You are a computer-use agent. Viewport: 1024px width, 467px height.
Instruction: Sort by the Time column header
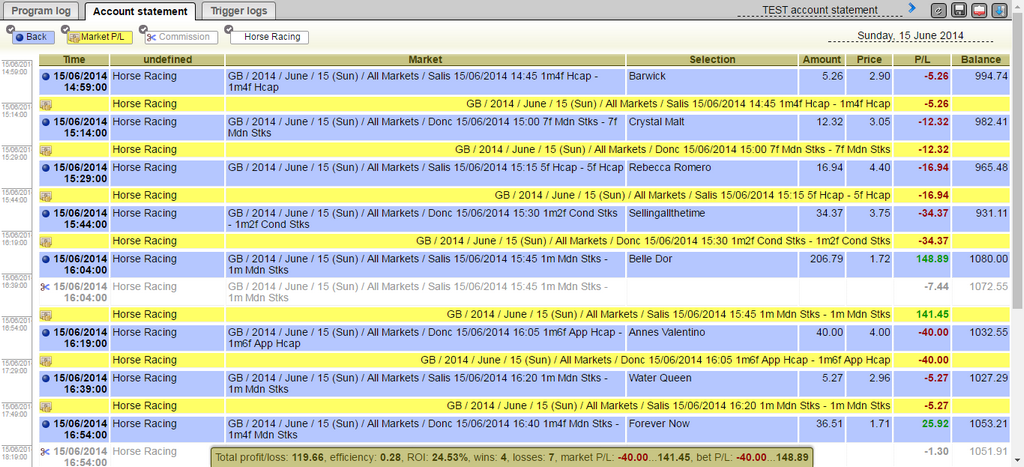pyautogui.click(x=74, y=59)
